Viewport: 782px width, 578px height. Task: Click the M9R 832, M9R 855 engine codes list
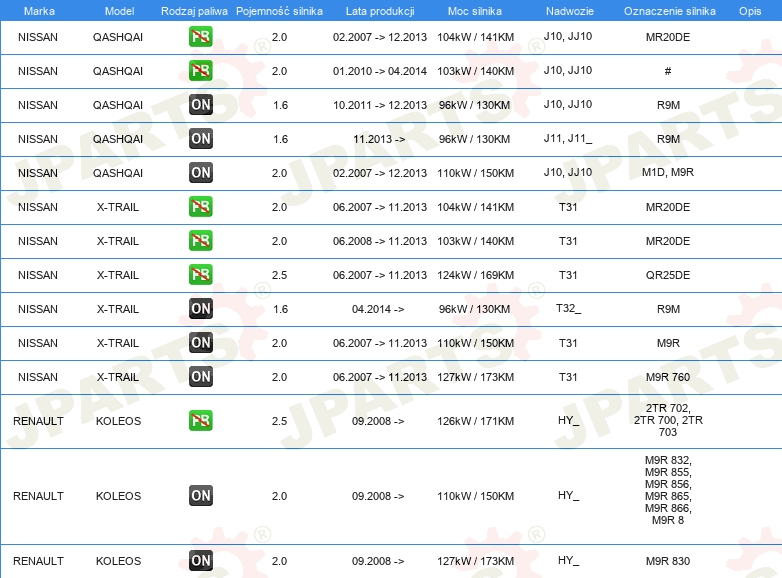668,490
